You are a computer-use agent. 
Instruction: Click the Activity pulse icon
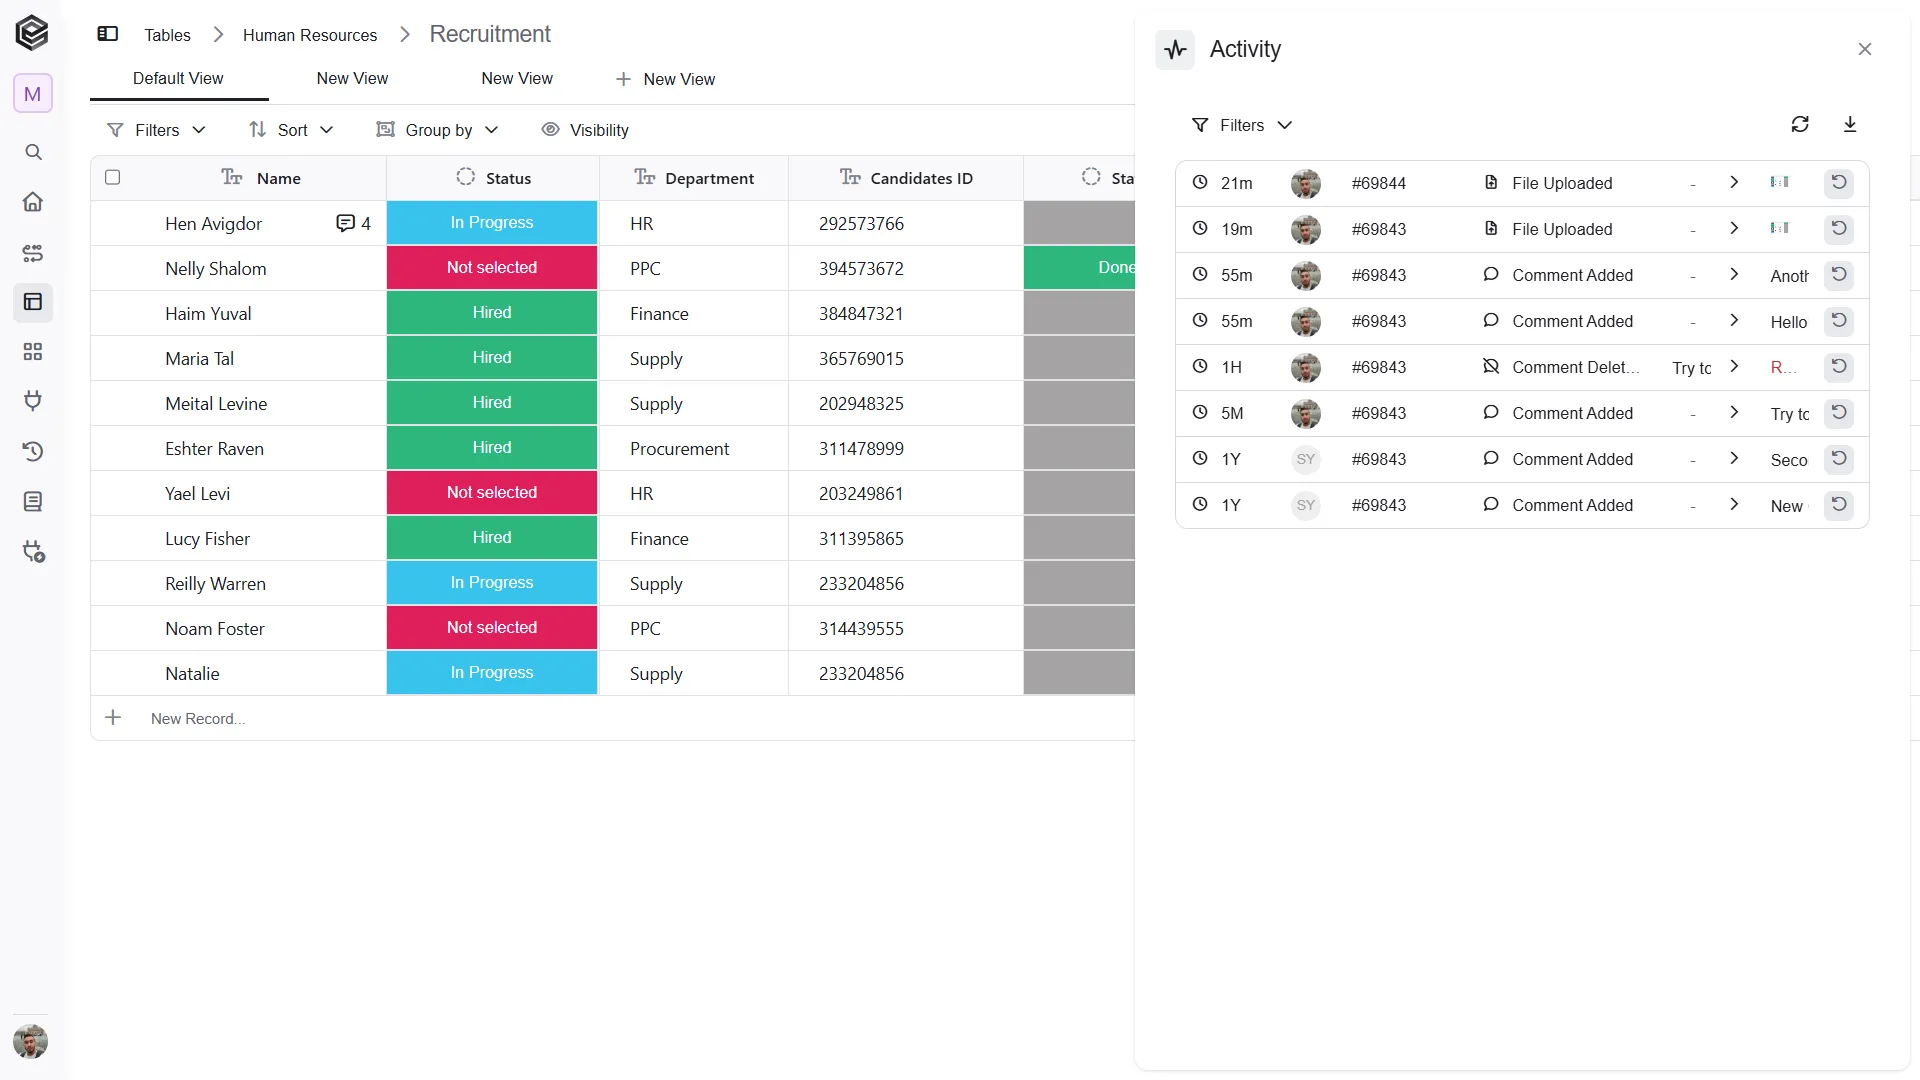point(1175,49)
